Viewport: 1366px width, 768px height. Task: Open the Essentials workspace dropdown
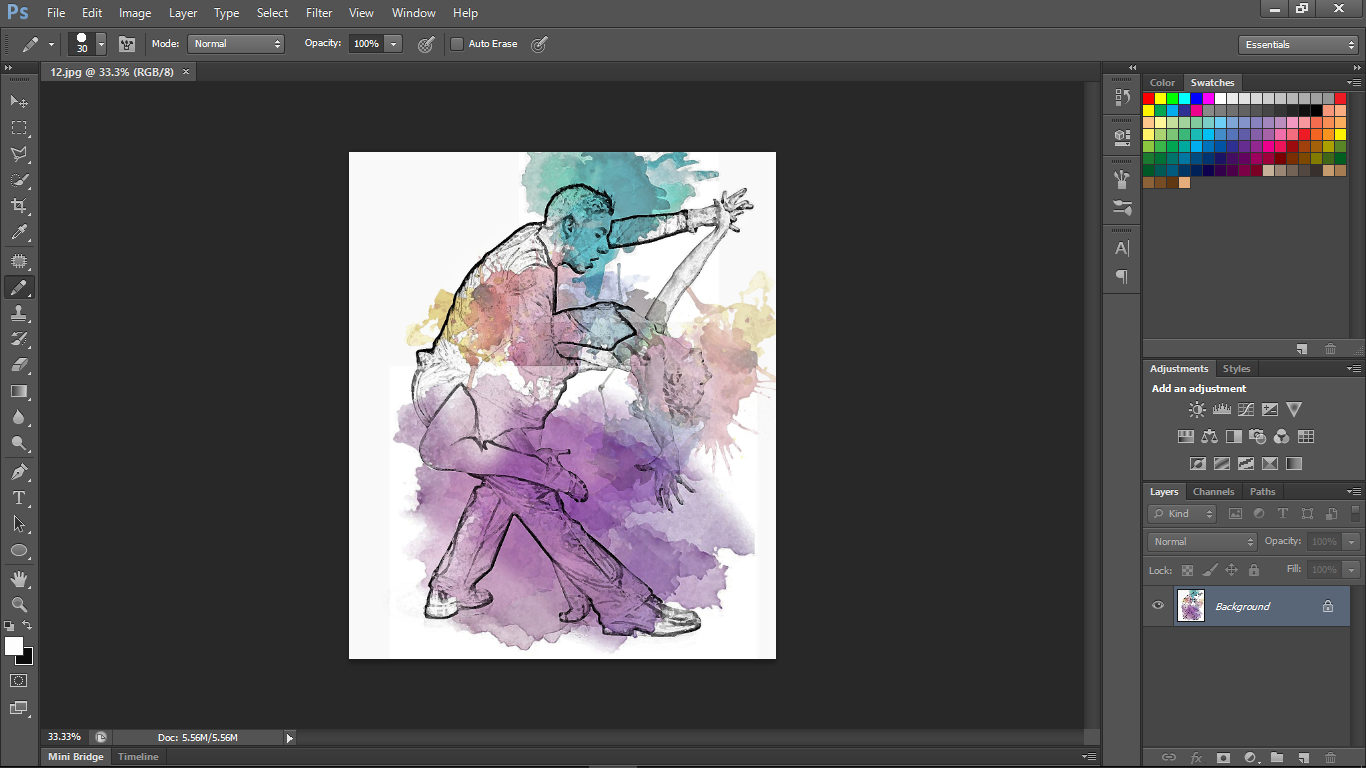[1298, 45]
